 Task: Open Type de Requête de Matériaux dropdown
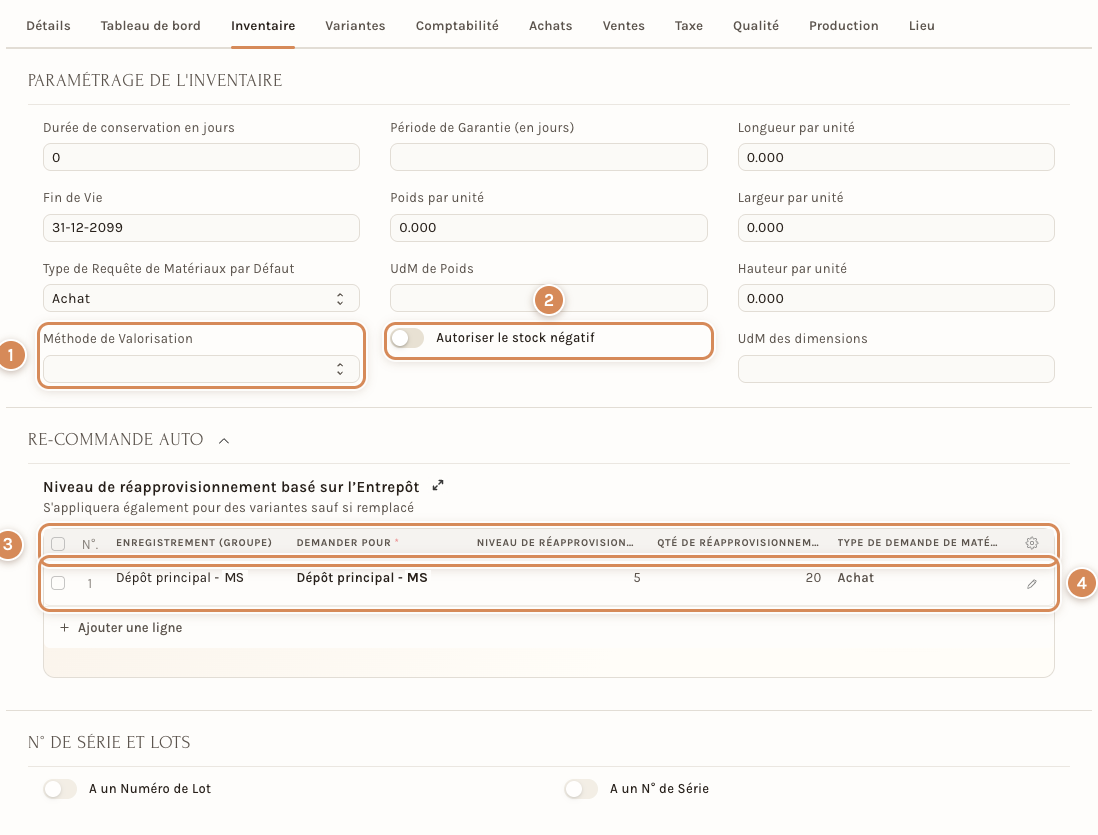(x=202, y=298)
